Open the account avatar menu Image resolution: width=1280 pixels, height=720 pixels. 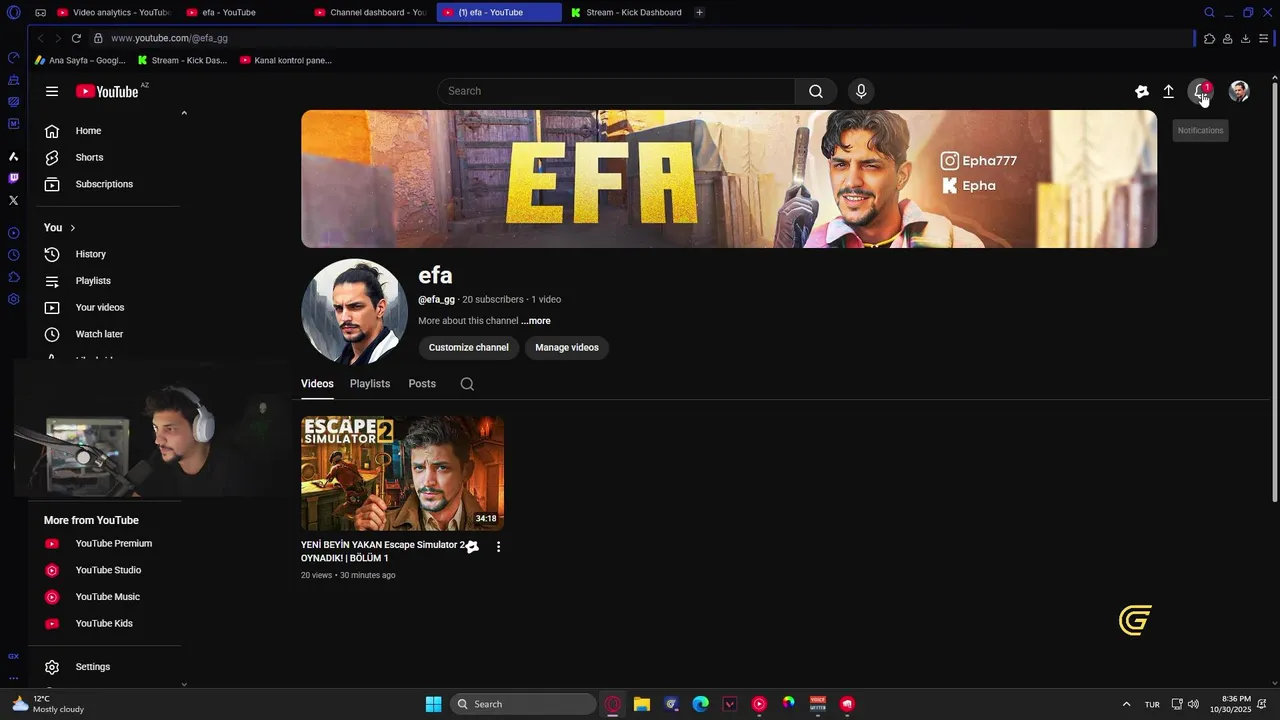coord(1239,91)
